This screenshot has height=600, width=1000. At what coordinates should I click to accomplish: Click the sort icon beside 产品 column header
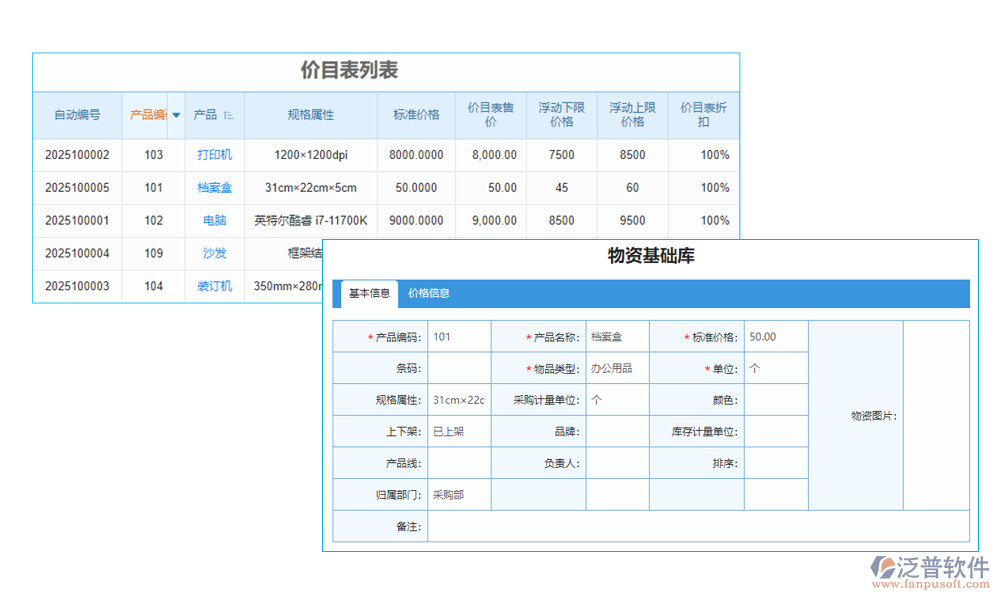pyautogui.click(x=227, y=115)
